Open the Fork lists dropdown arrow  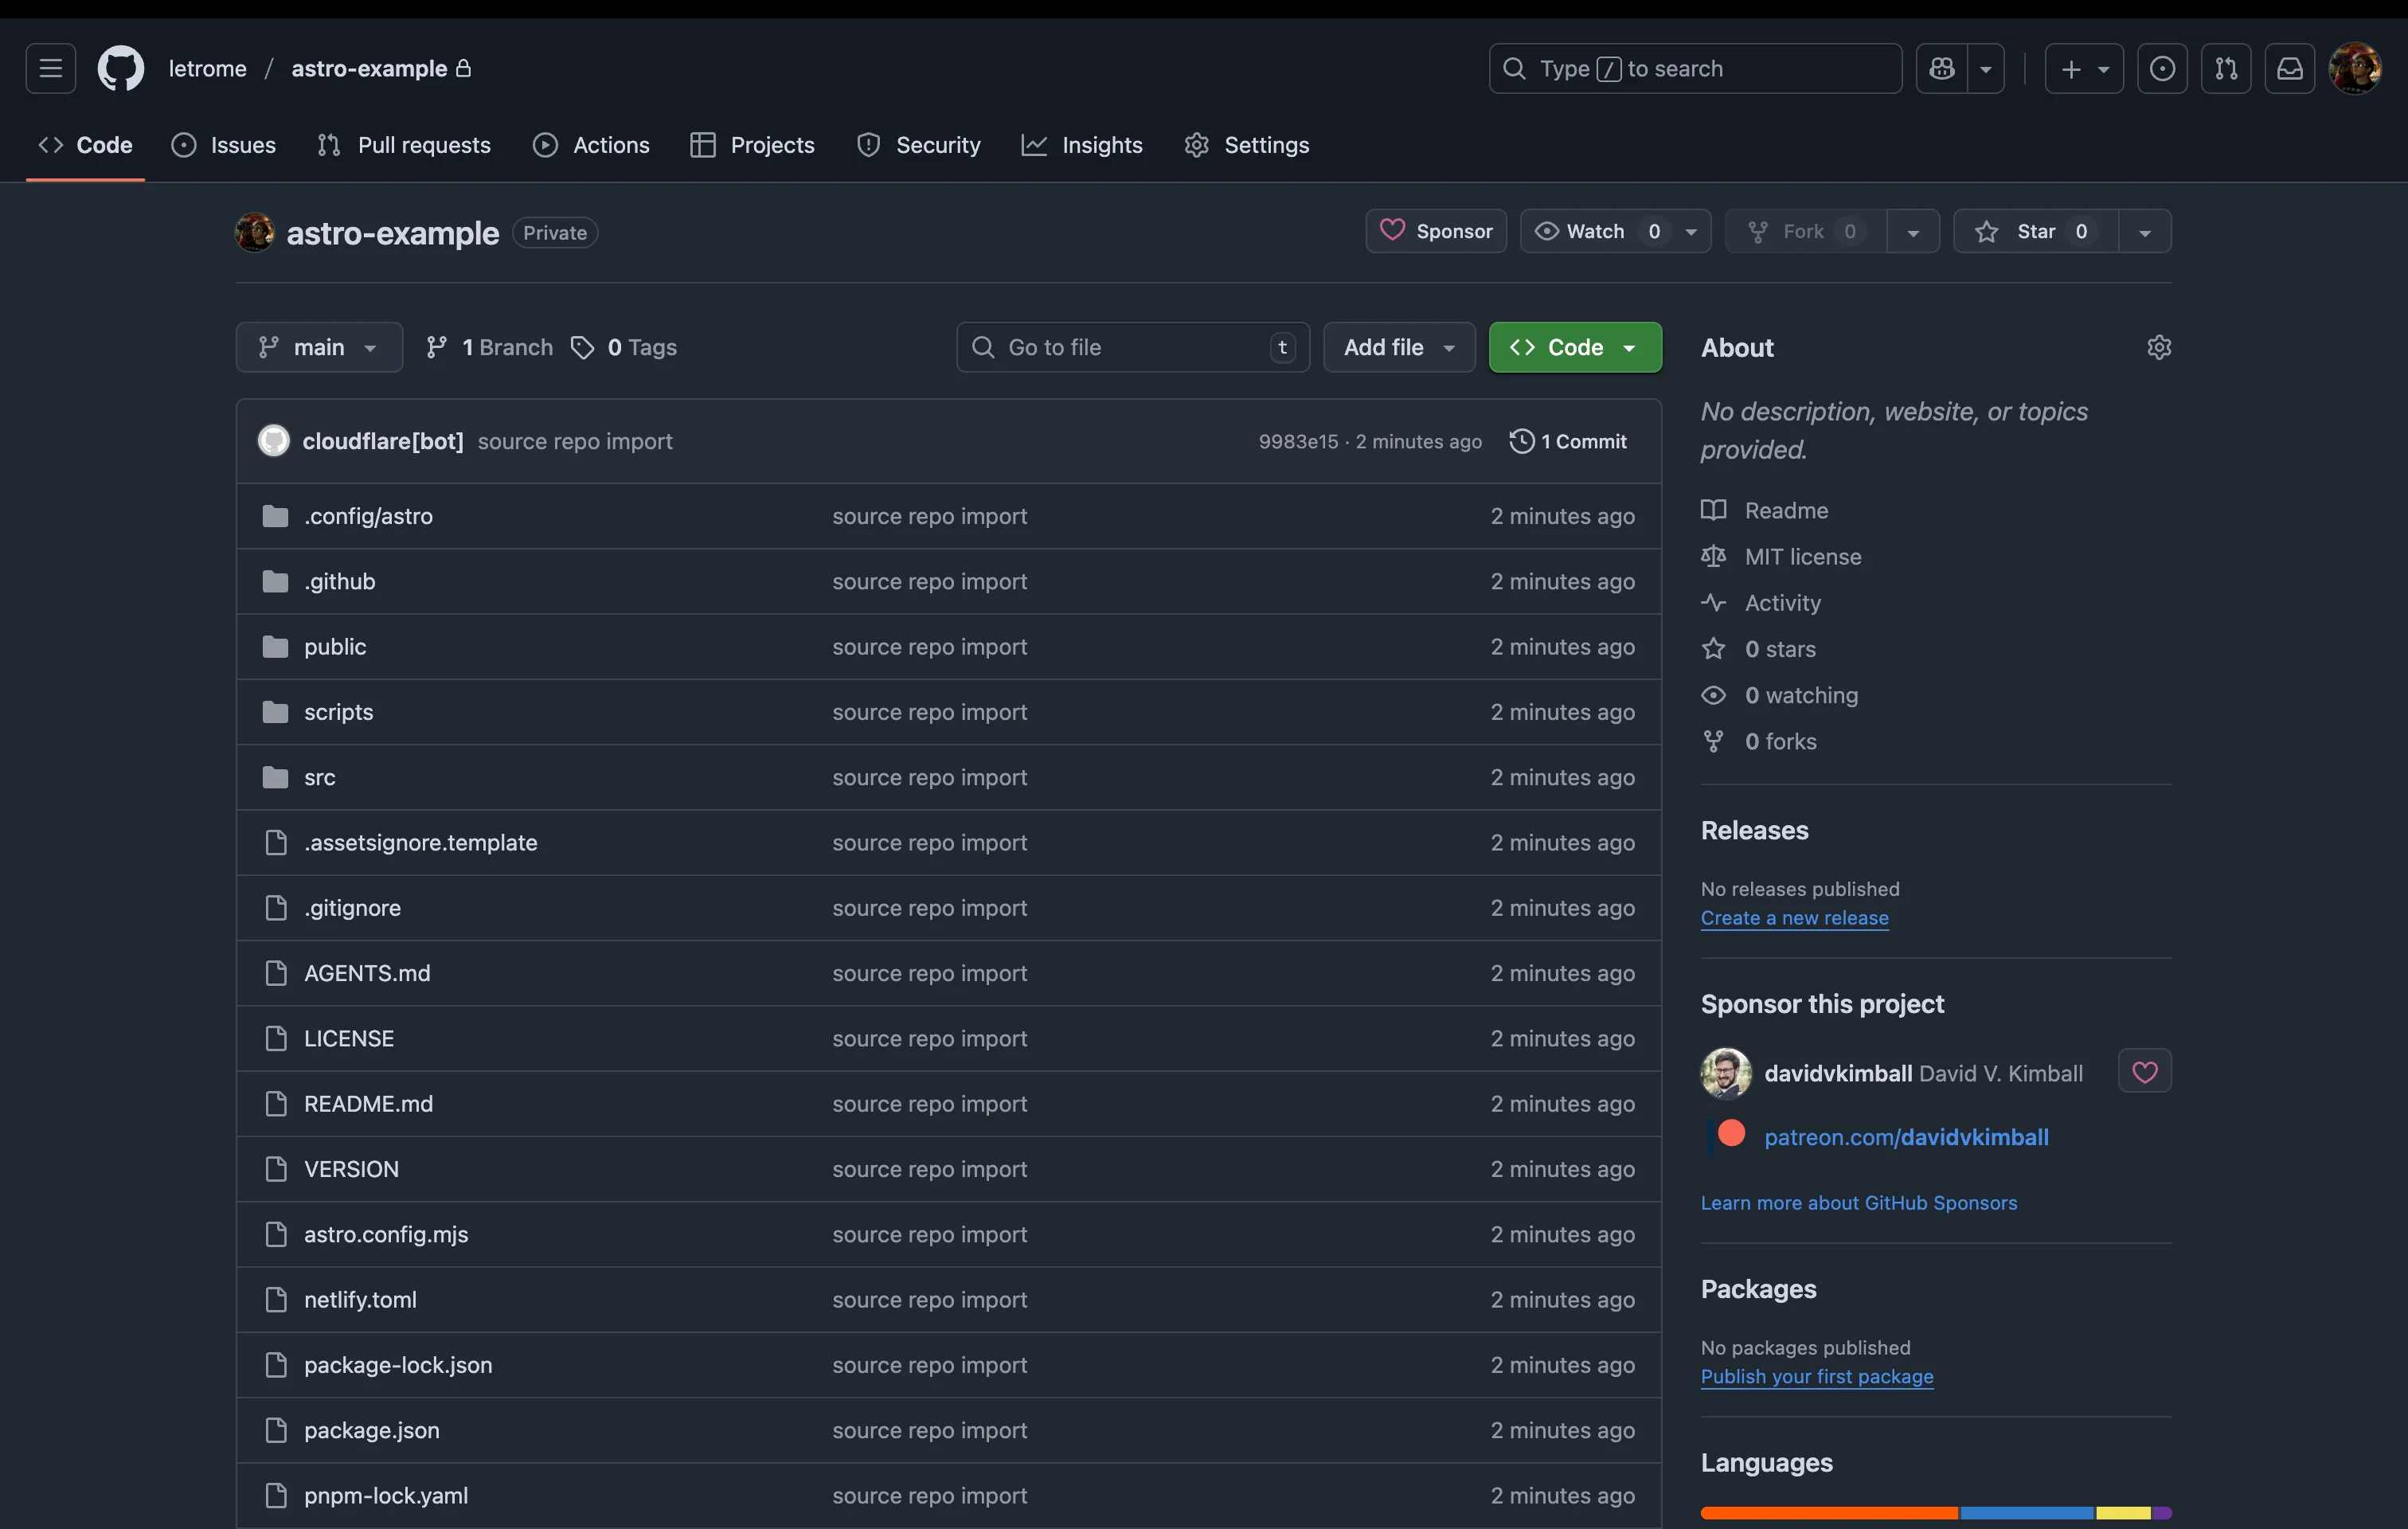[1913, 232]
